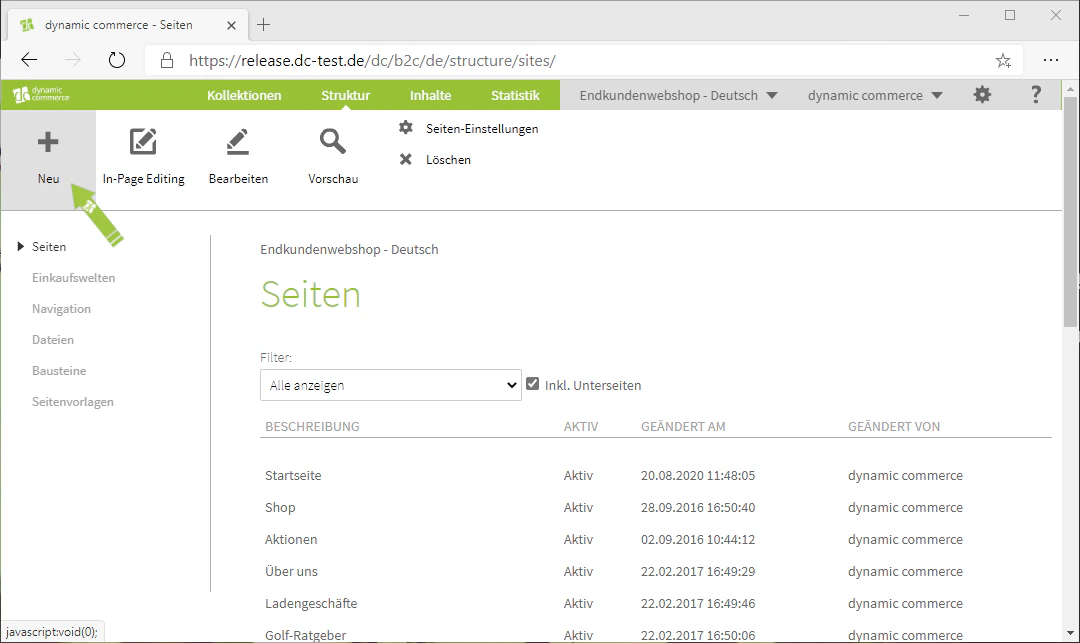Open a new browser tab

263,25
